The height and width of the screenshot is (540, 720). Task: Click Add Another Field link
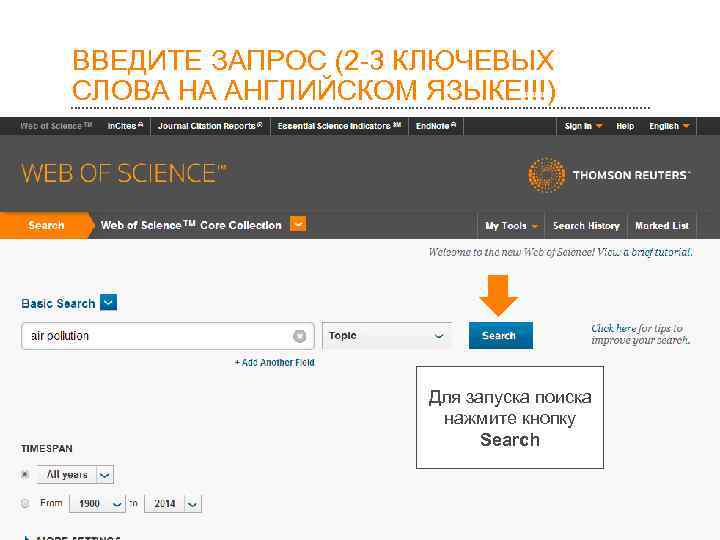(x=275, y=362)
